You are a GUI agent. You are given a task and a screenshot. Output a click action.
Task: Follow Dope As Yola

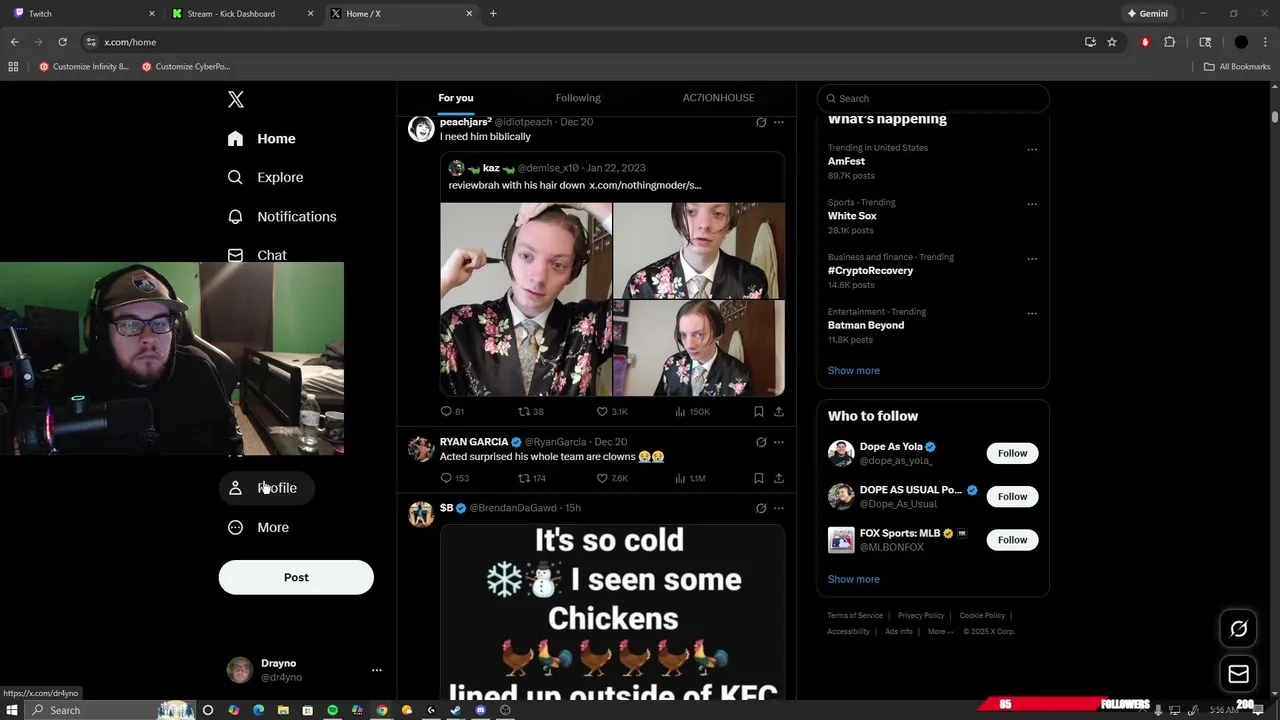pyautogui.click(x=1012, y=453)
